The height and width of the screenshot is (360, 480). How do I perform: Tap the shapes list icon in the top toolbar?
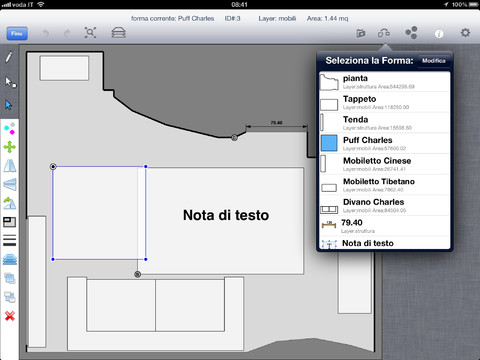(384, 33)
